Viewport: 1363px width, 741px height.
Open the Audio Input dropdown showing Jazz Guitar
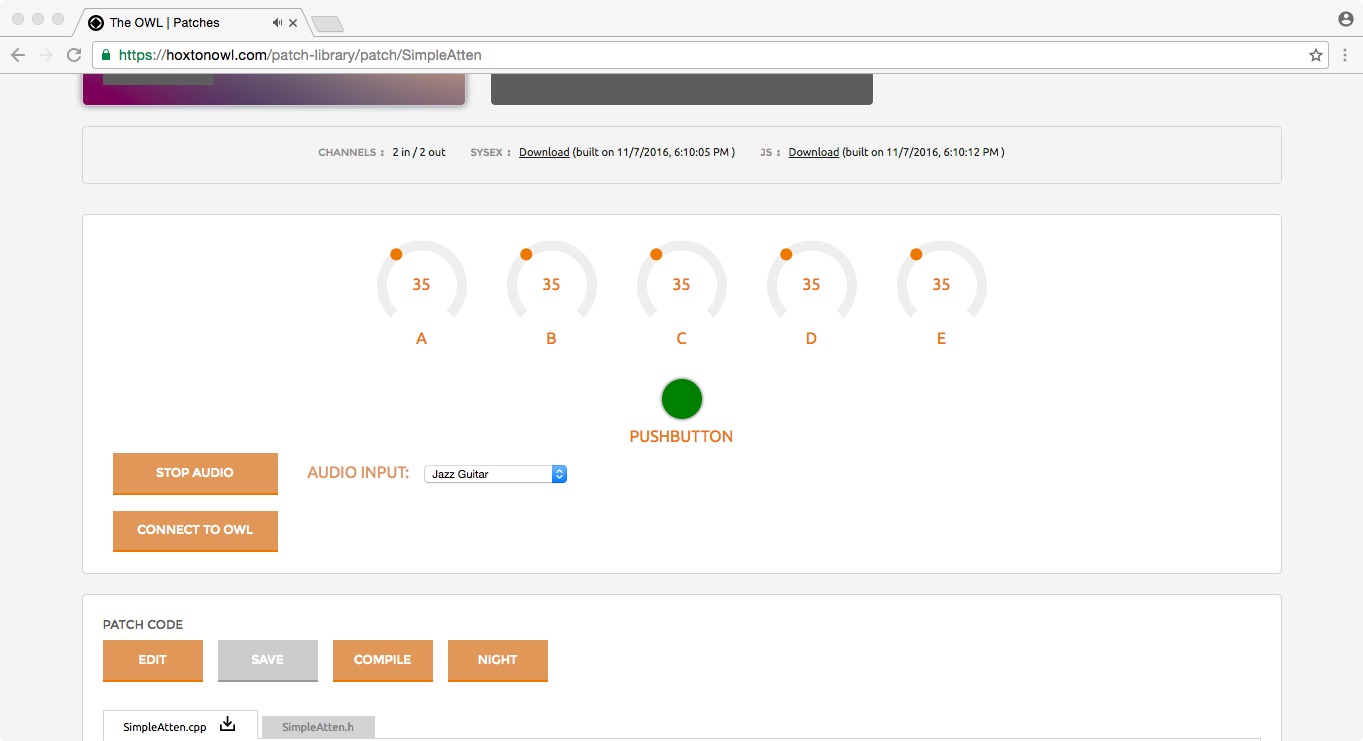tap(495, 474)
